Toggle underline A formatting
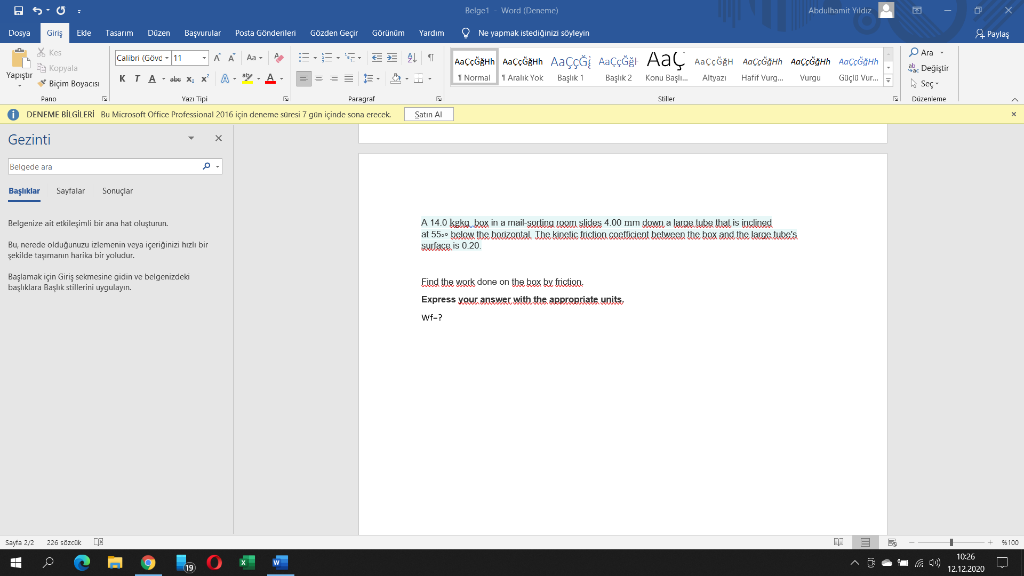The height and width of the screenshot is (576, 1024). 152,79
